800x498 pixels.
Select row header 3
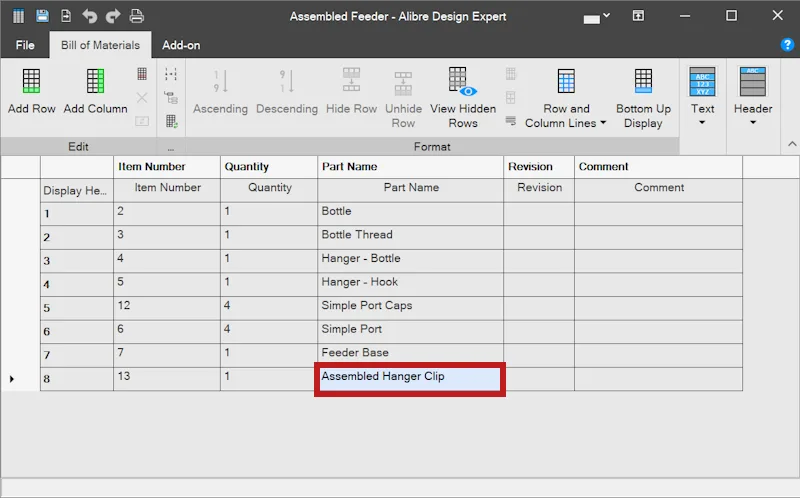pyautogui.click(x=77, y=261)
